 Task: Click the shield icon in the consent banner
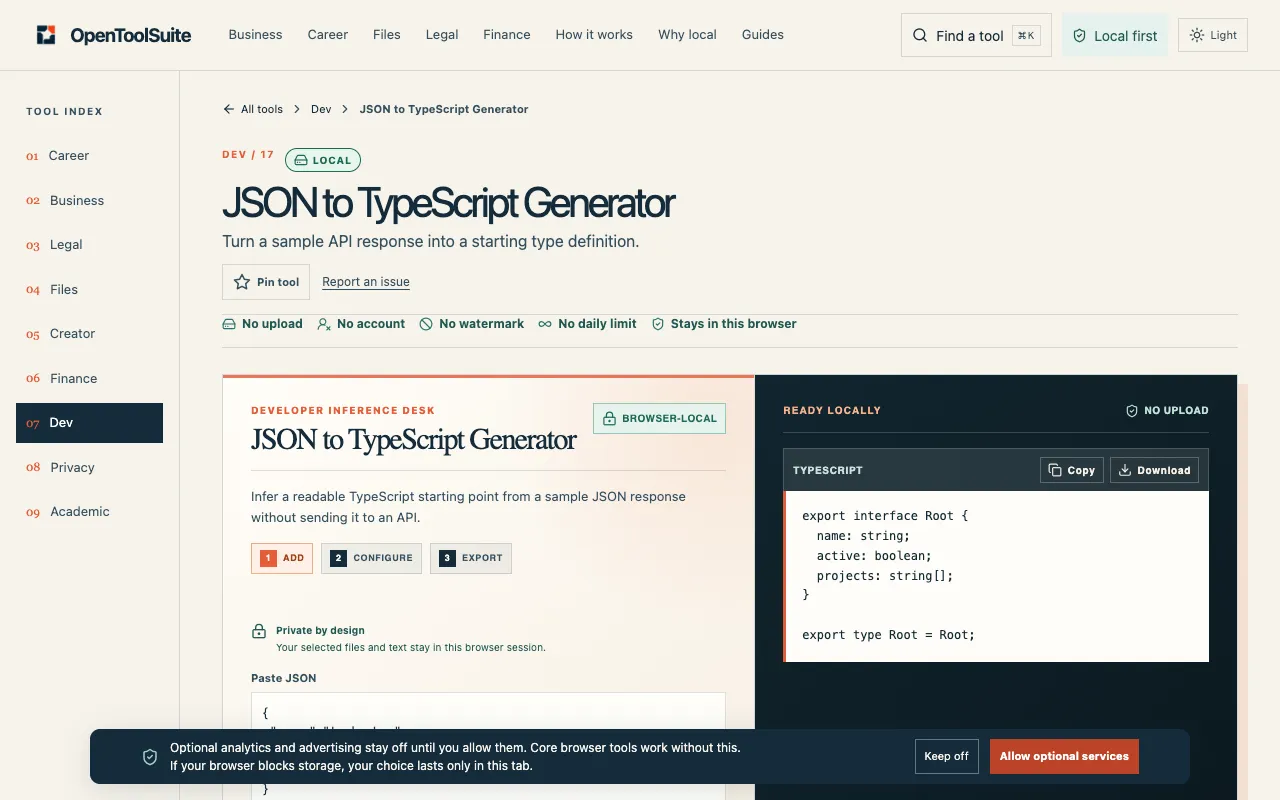tap(150, 757)
